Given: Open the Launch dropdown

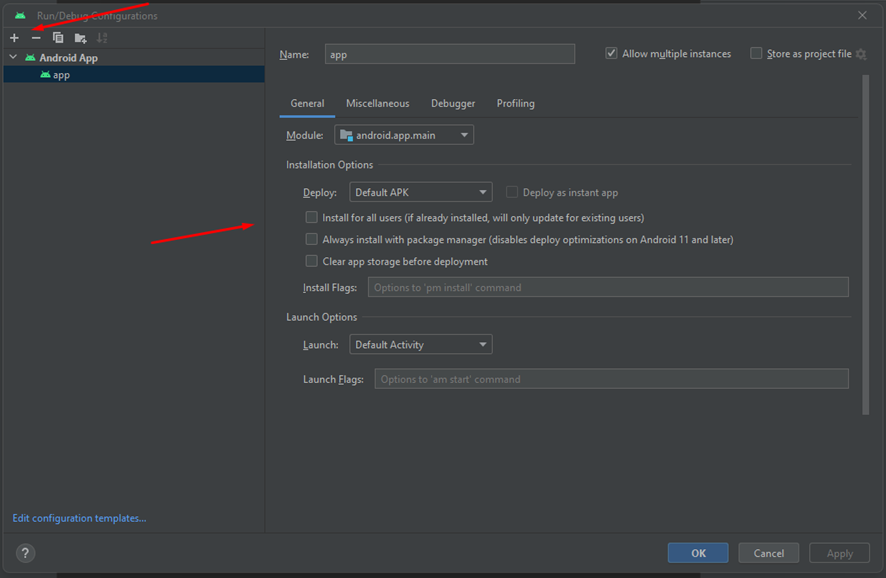Looking at the screenshot, I should point(421,344).
